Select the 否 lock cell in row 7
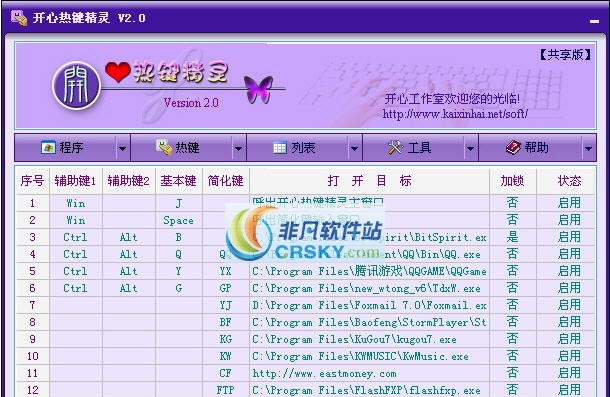This screenshot has width=610, height=397. (512, 306)
